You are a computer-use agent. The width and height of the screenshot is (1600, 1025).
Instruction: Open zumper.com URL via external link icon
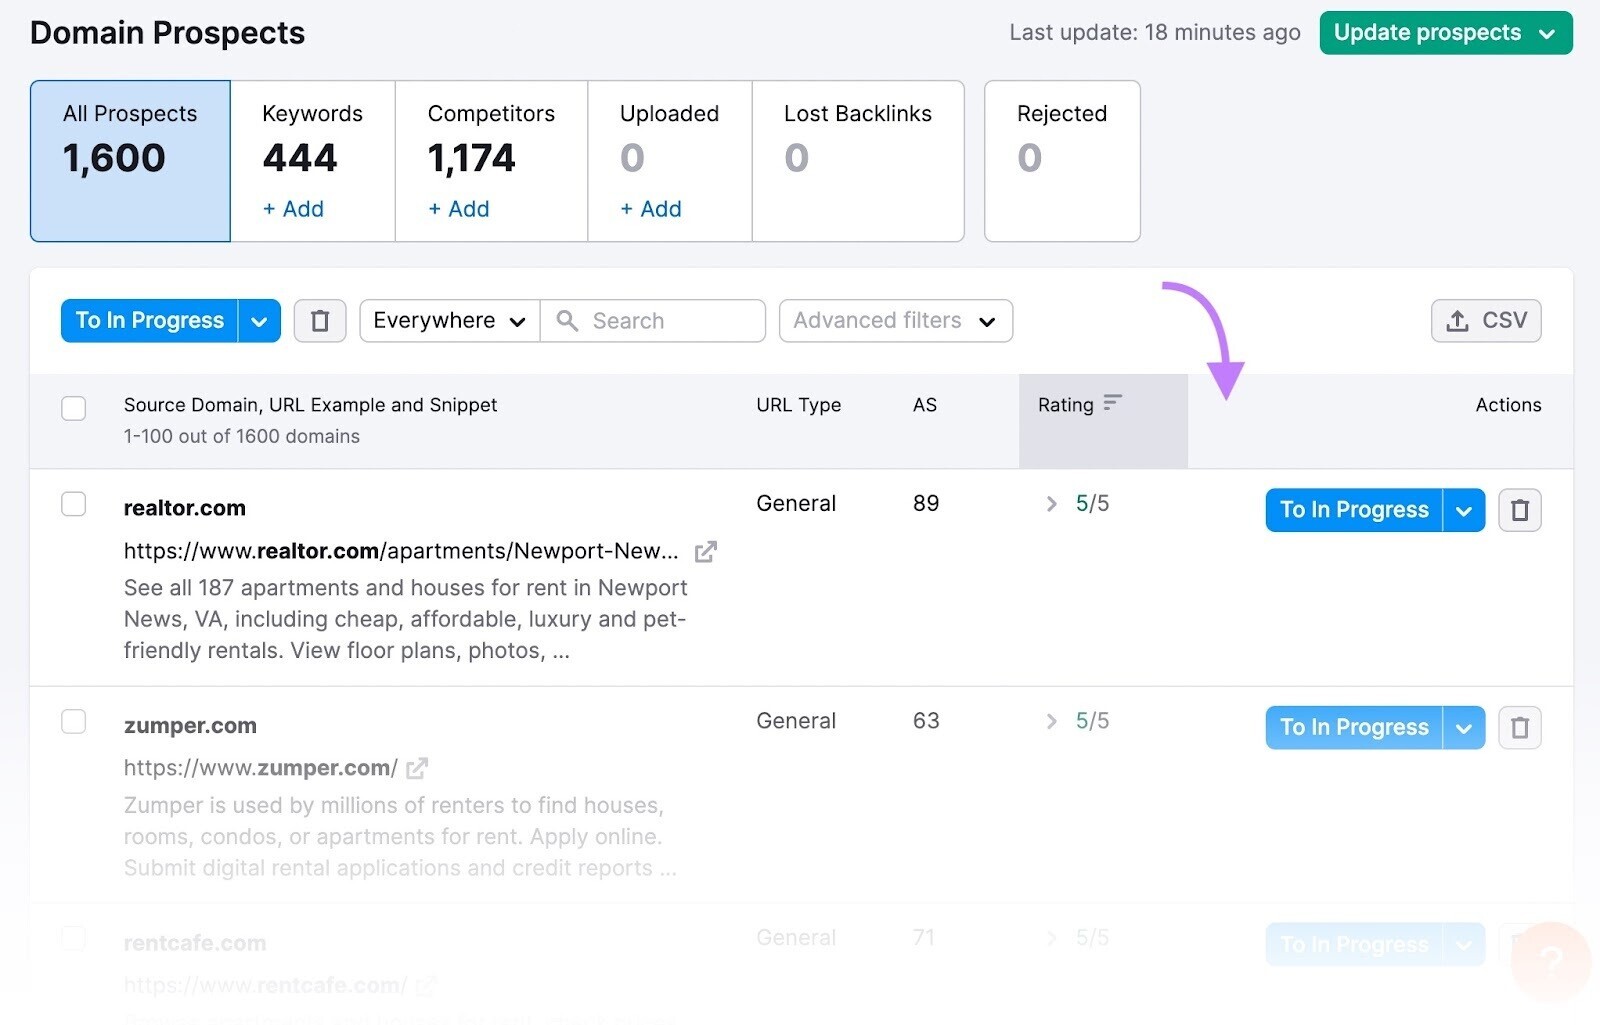[x=418, y=768]
